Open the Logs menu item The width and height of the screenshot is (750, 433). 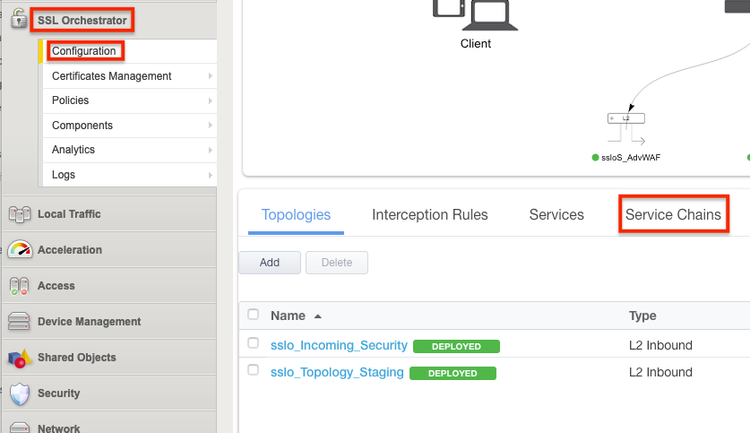(129, 175)
